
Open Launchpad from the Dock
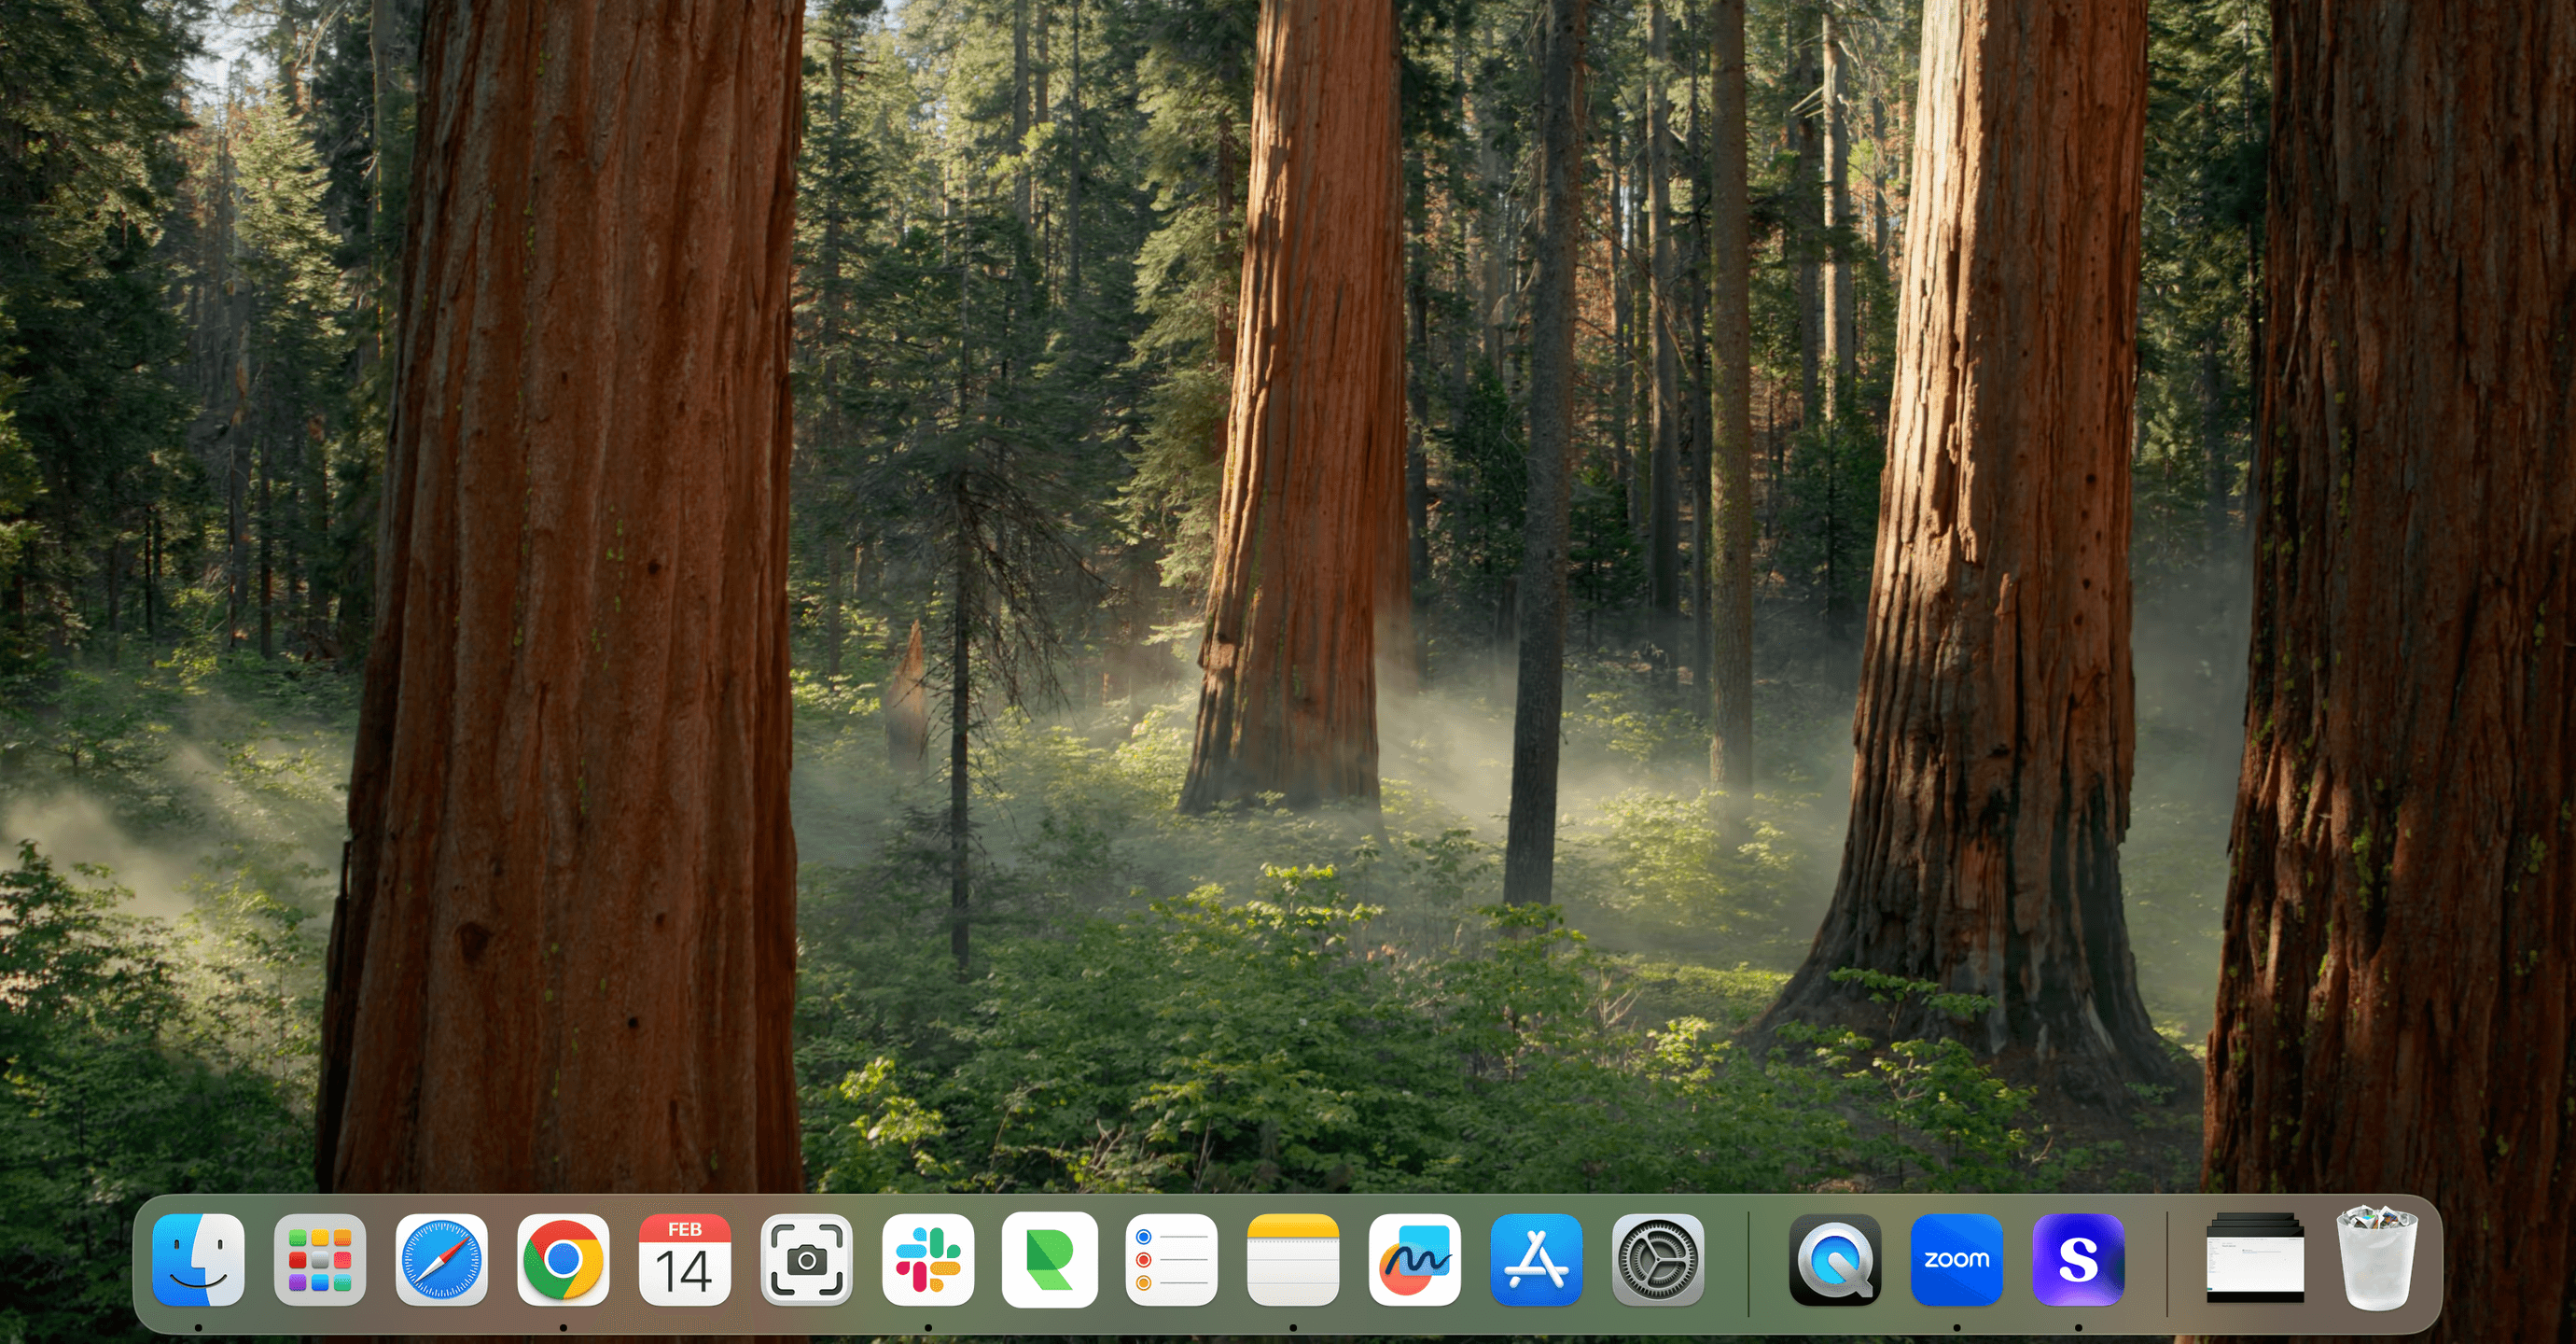[320, 1260]
